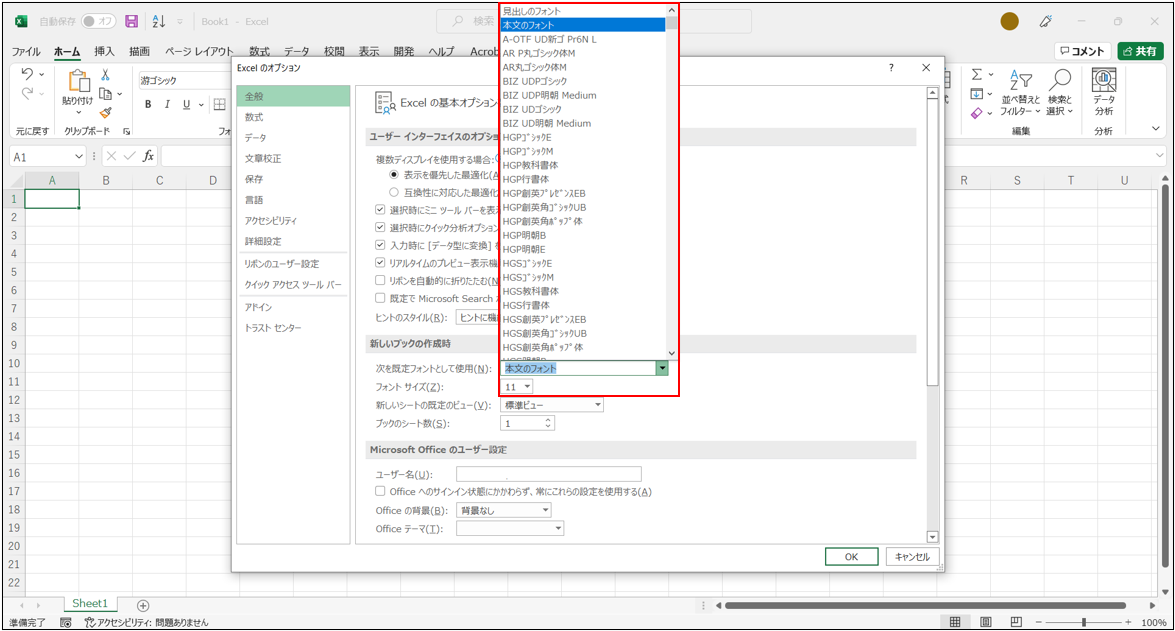This screenshot has width=1175, height=631.
Task: Click the Borders grid icon
Action: [220, 104]
